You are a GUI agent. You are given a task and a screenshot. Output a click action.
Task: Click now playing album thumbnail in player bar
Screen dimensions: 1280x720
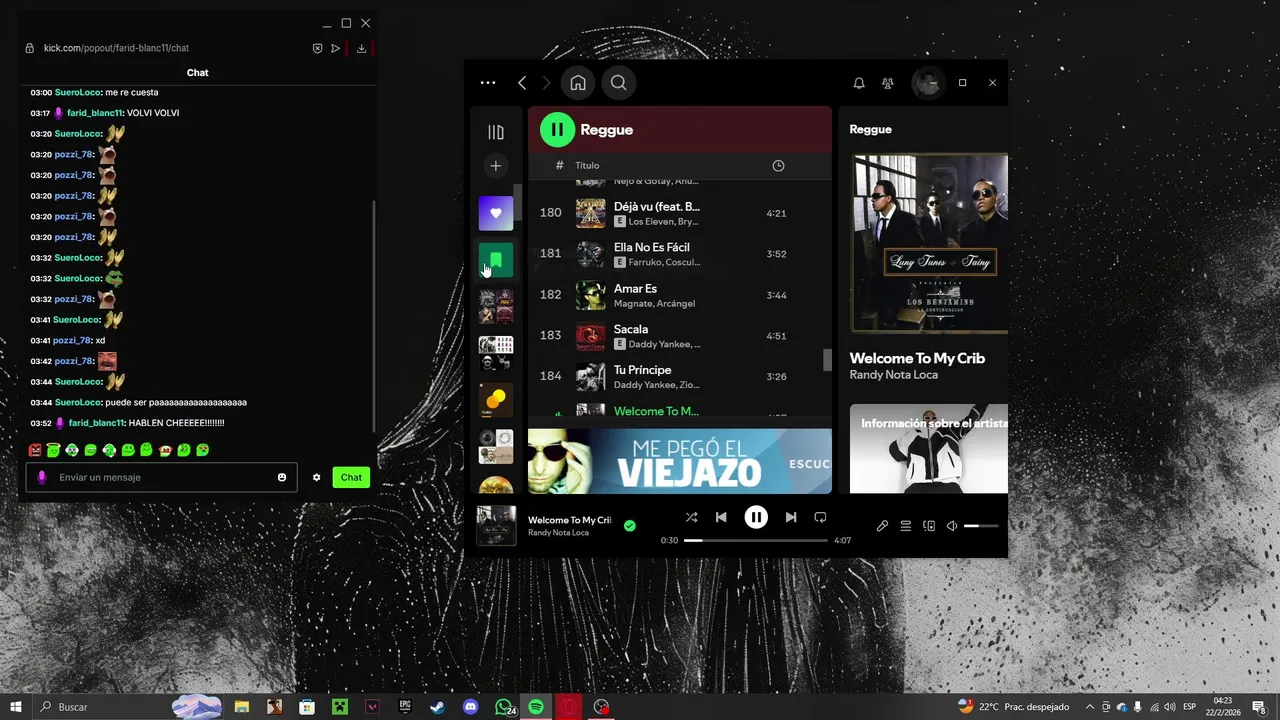496,526
